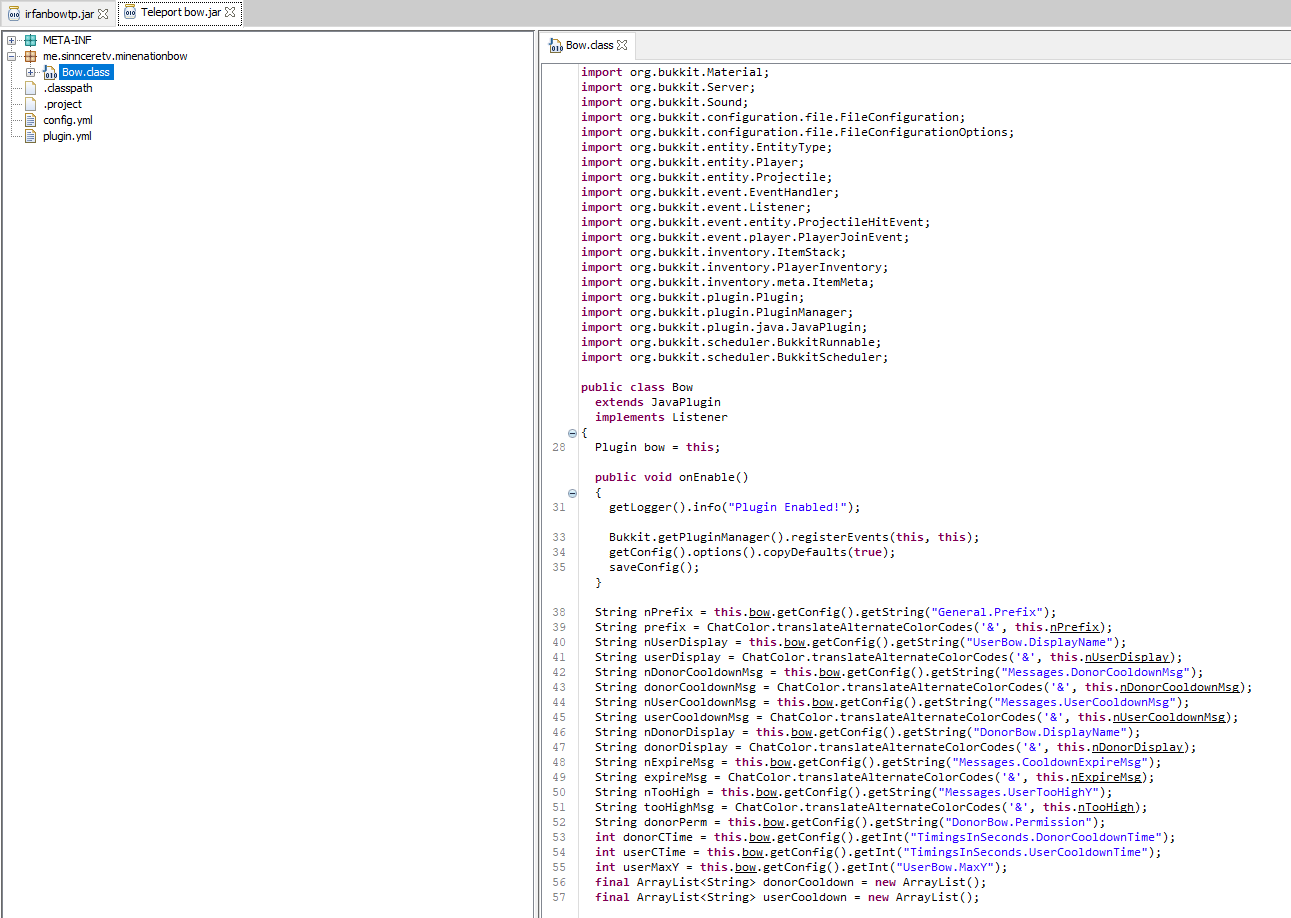
Task: Click the "public class Bow" declaration
Action: coord(637,388)
